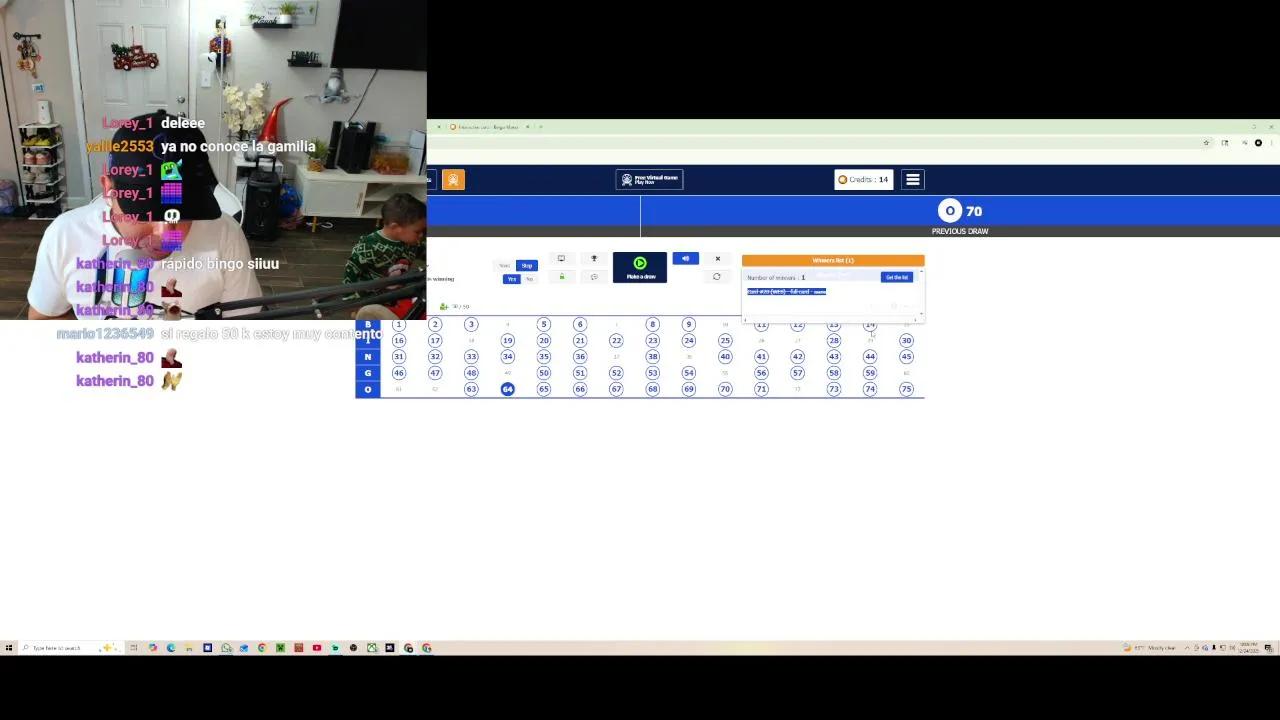Click bingo ball number 75
The width and height of the screenshot is (1280, 720).
pyautogui.click(x=906, y=389)
